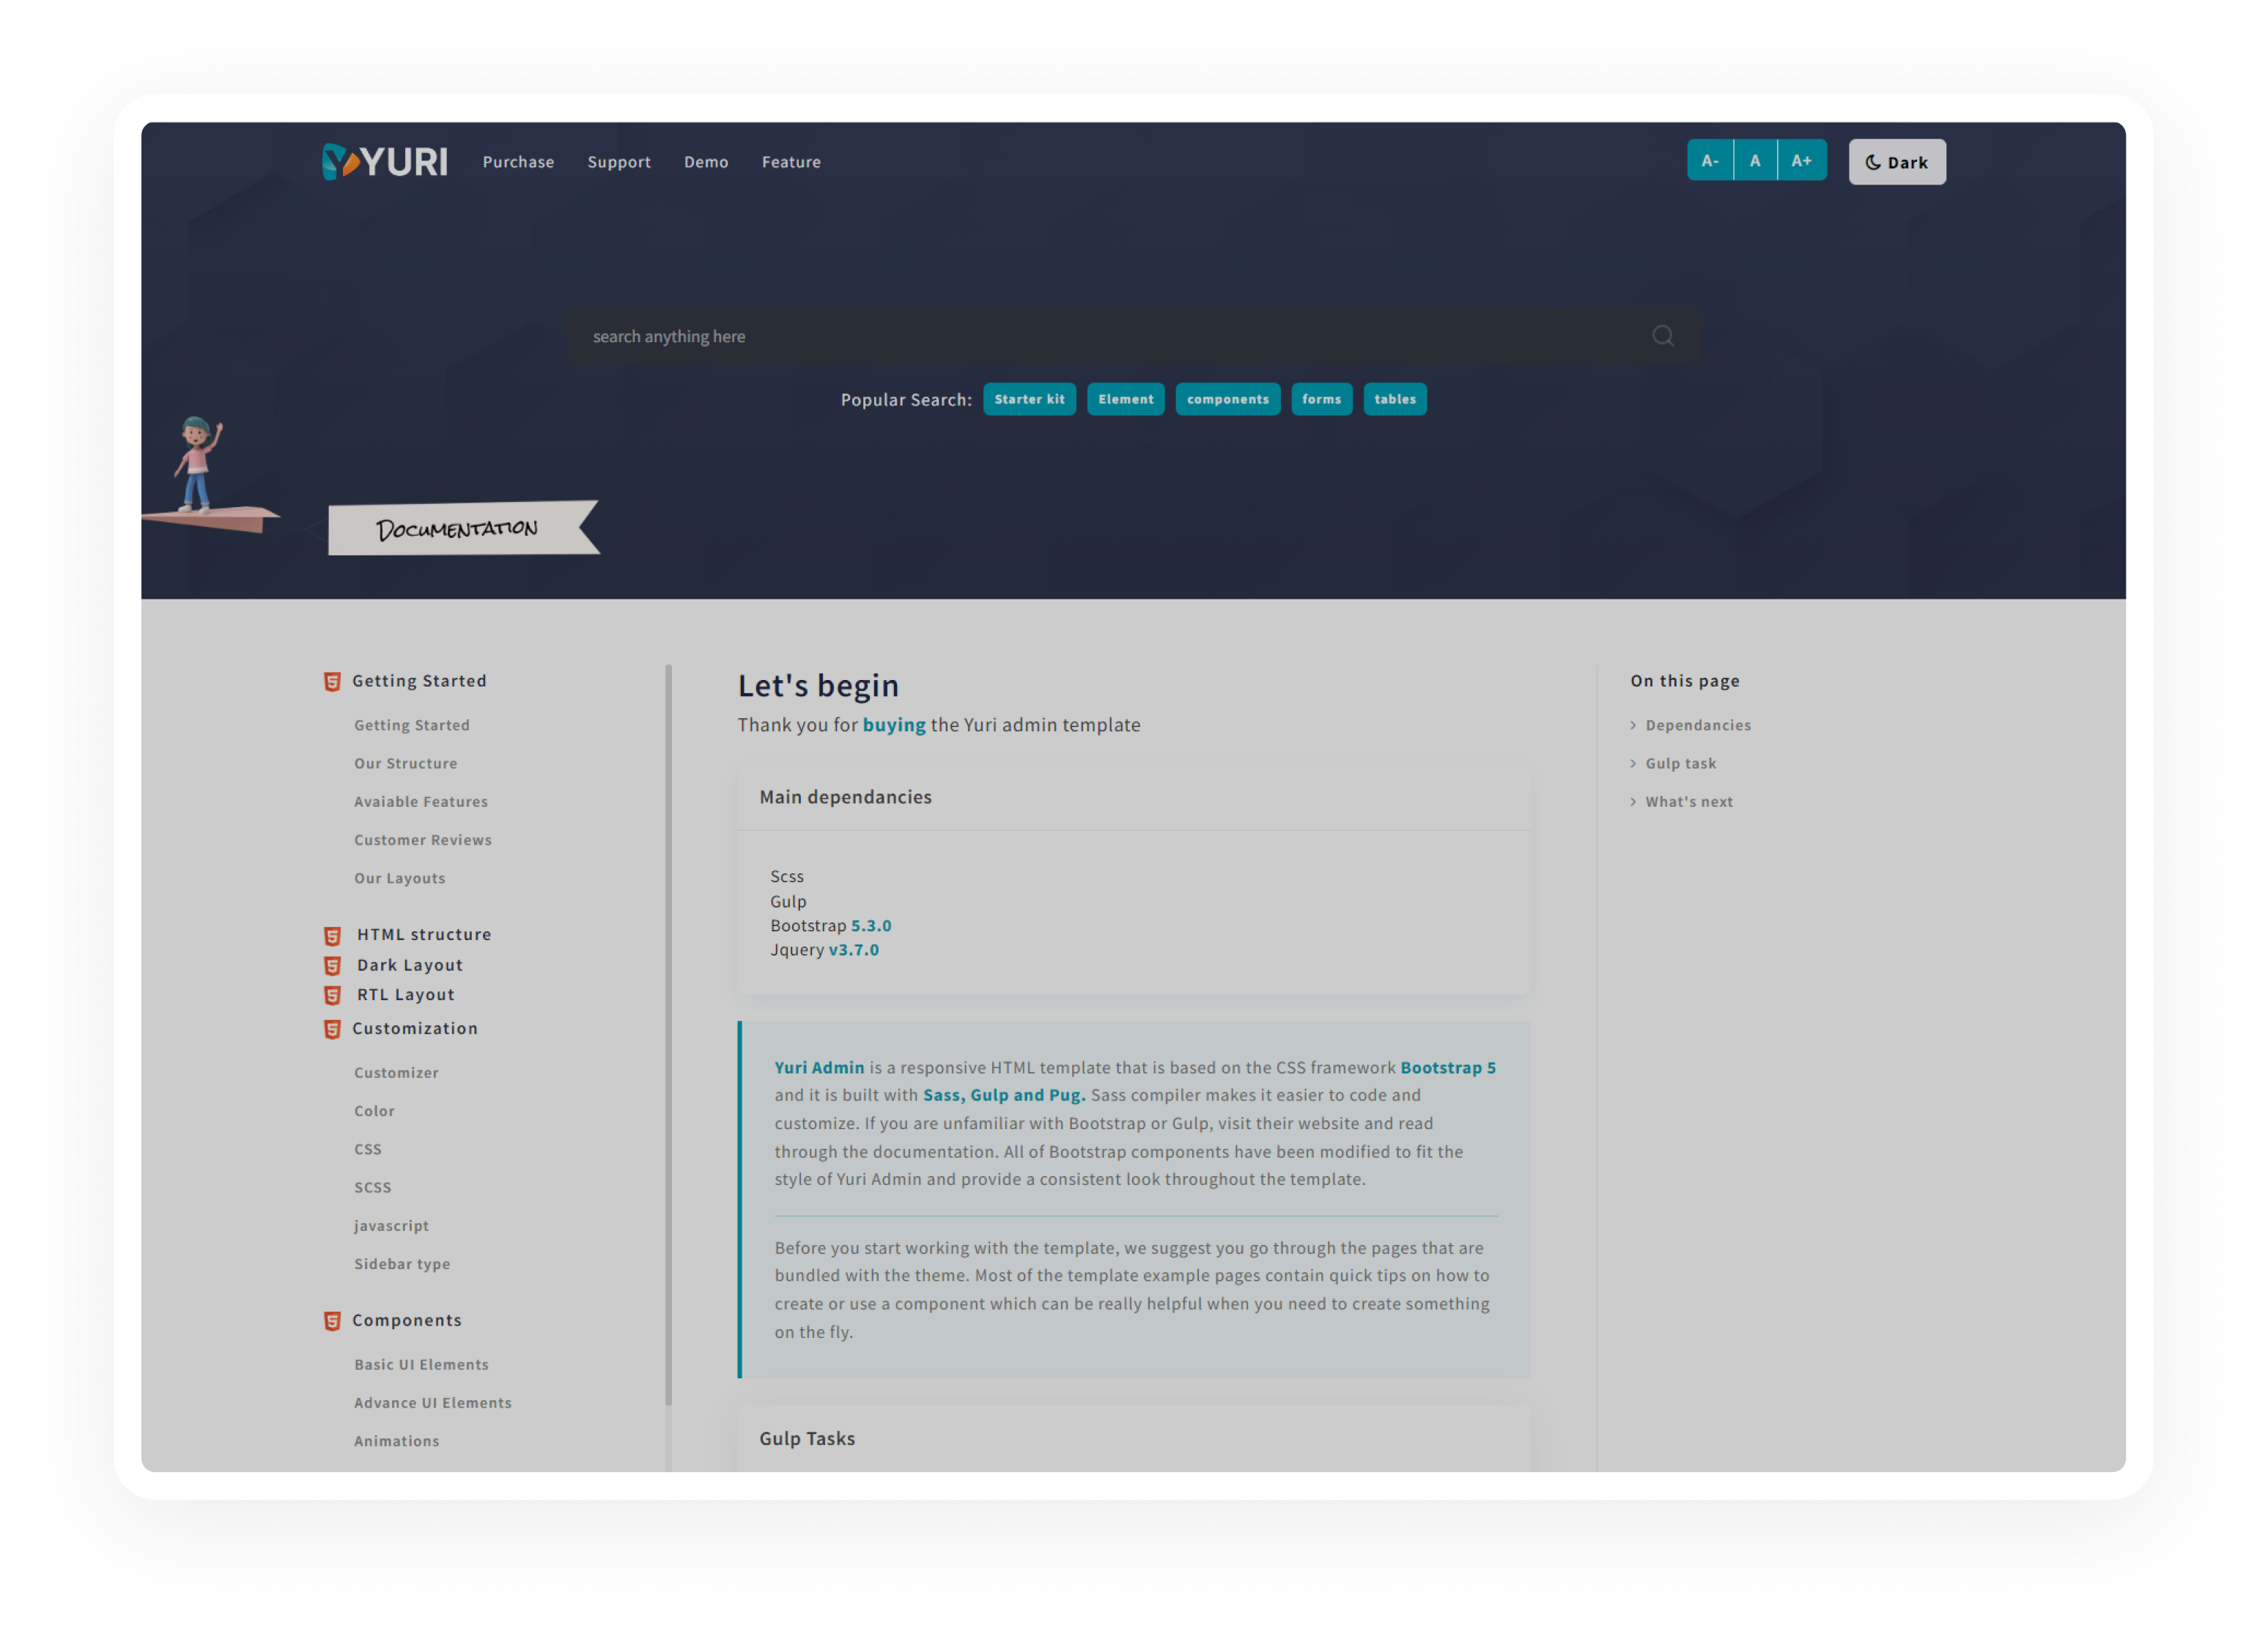Image resolution: width=2268 pixels, height=1634 pixels.
Task: Click the search magnifier icon
Action: 1662,336
